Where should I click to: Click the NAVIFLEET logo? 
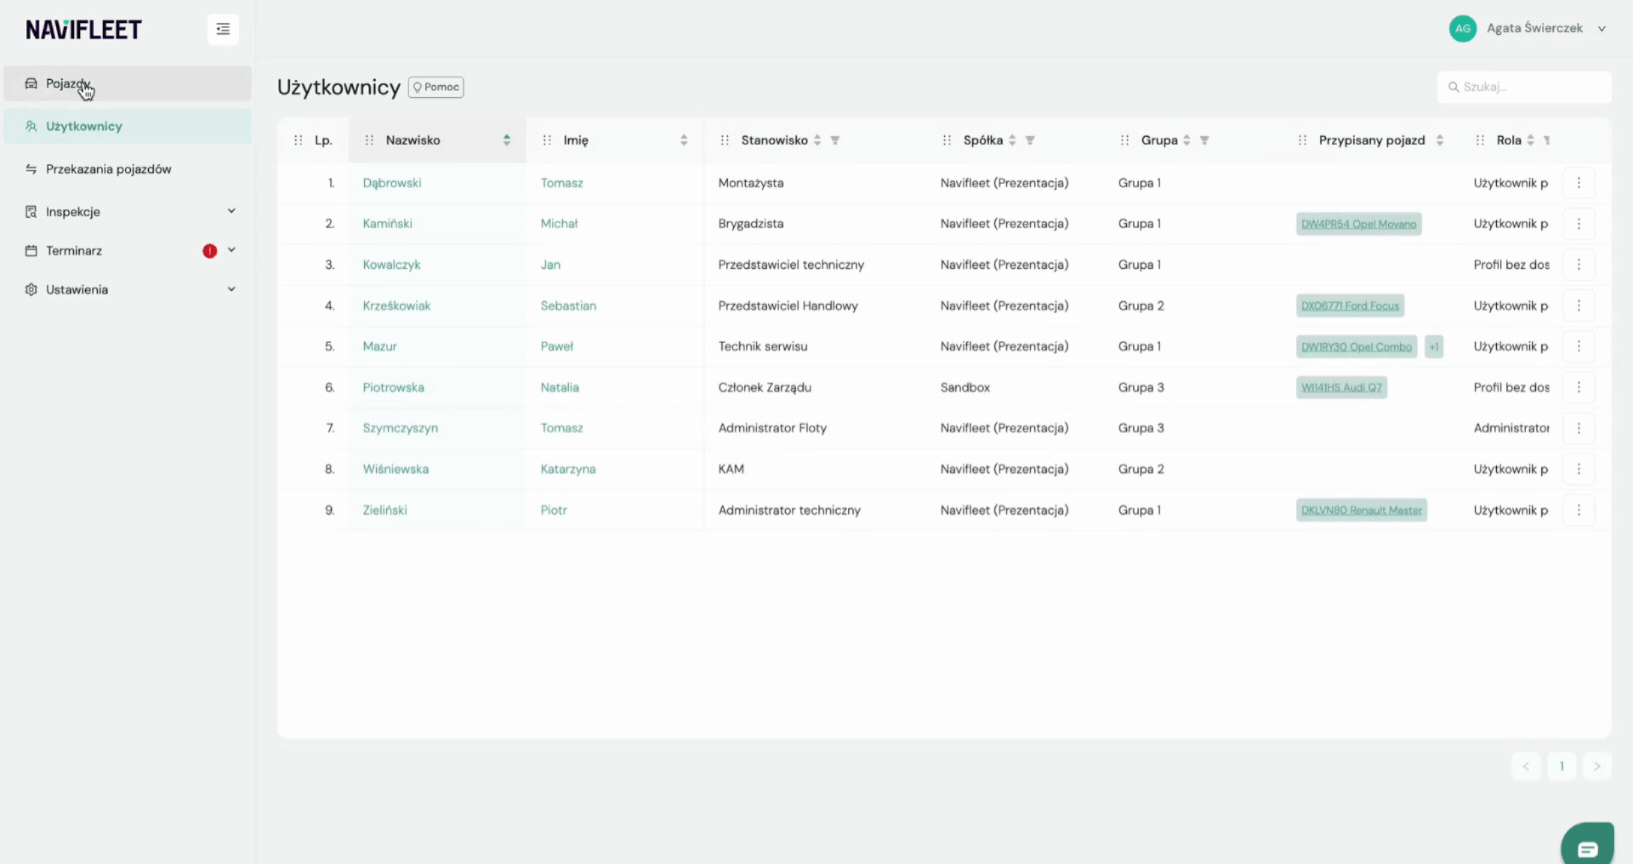pyautogui.click(x=84, y=30)
